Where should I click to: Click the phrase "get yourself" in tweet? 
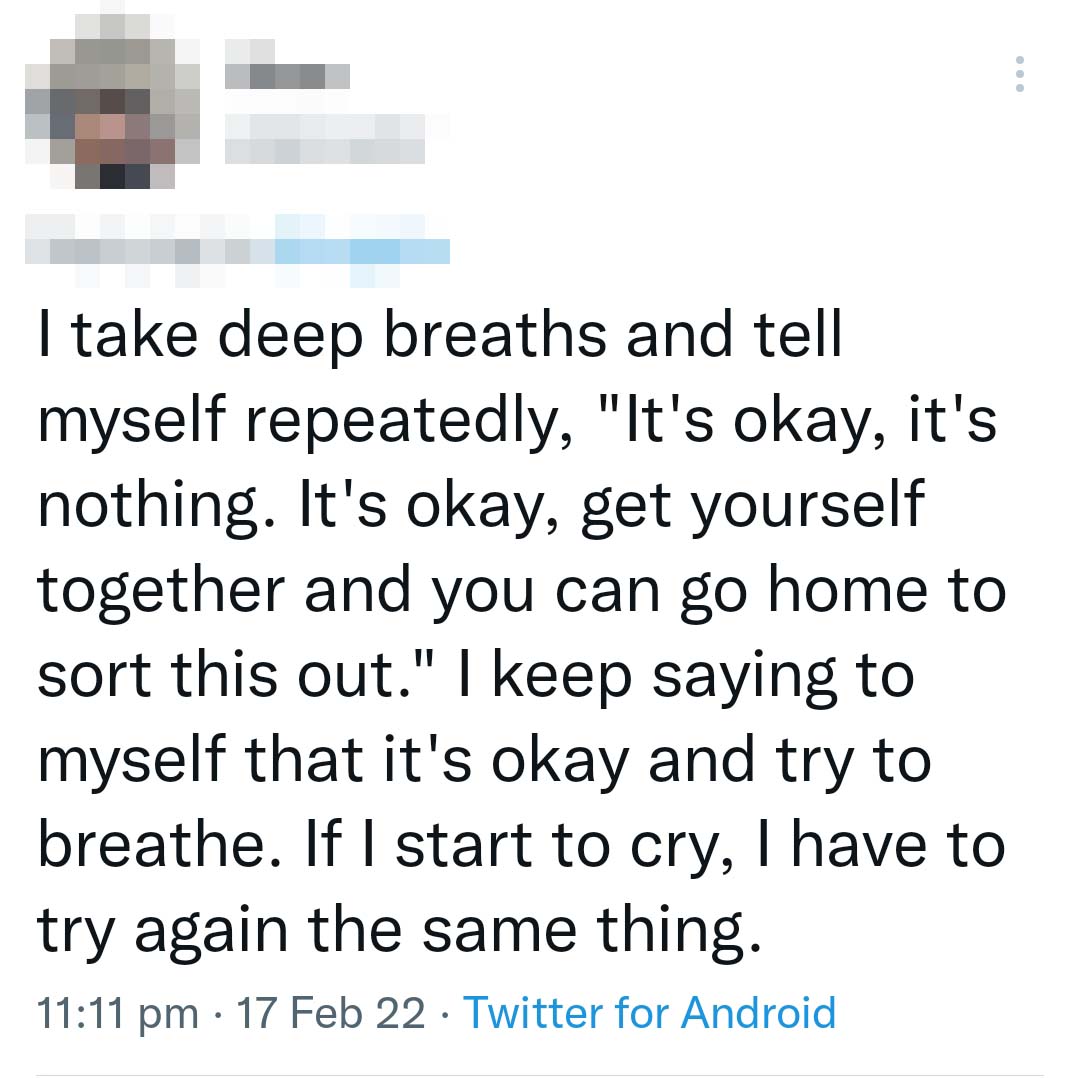pyautogui.click(x=753, y=506)
